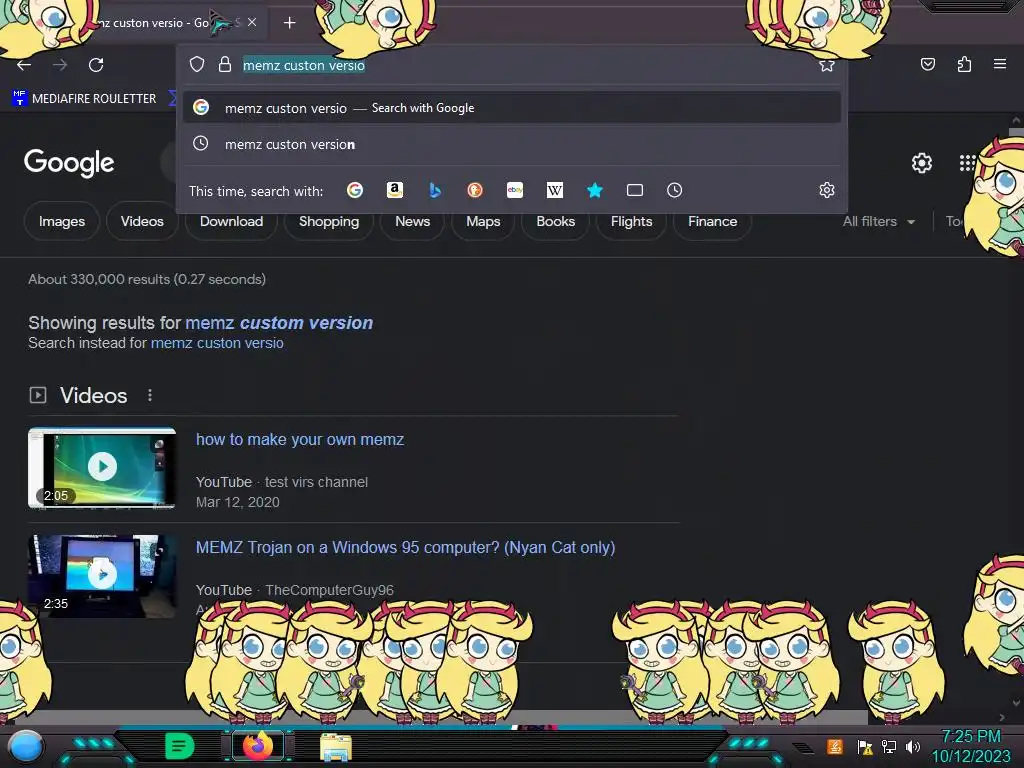Viewport: 1024px width, 768px height.
Task: Switch to the News filter
Action: click(x=412, y=221)
